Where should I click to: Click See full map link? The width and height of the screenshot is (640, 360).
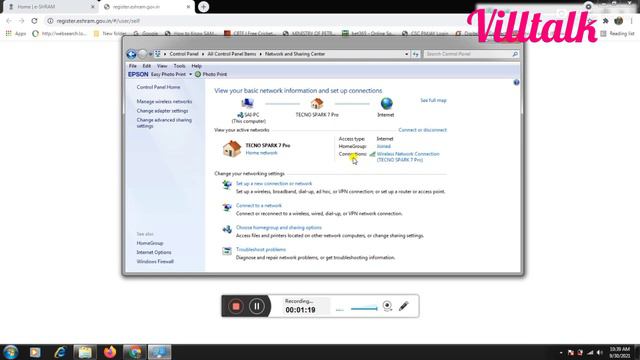click(x=433, y=100)
